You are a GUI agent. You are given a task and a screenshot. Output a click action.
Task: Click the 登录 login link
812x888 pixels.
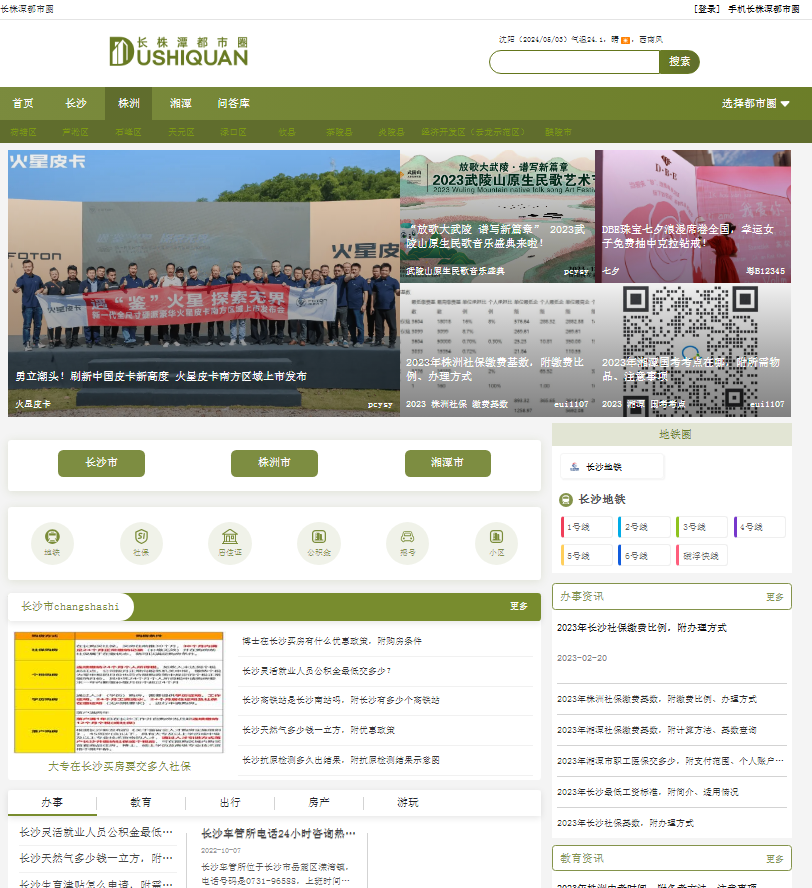707,9
